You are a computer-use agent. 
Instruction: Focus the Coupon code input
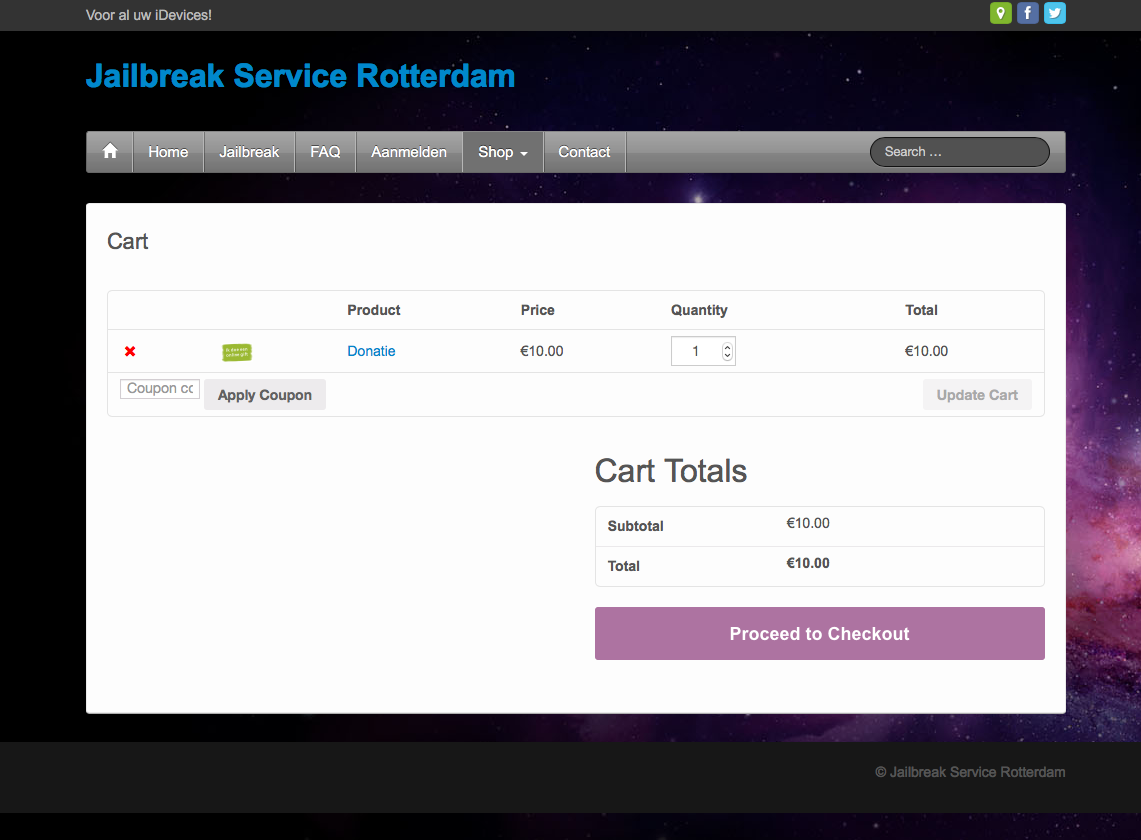point(160,389)
